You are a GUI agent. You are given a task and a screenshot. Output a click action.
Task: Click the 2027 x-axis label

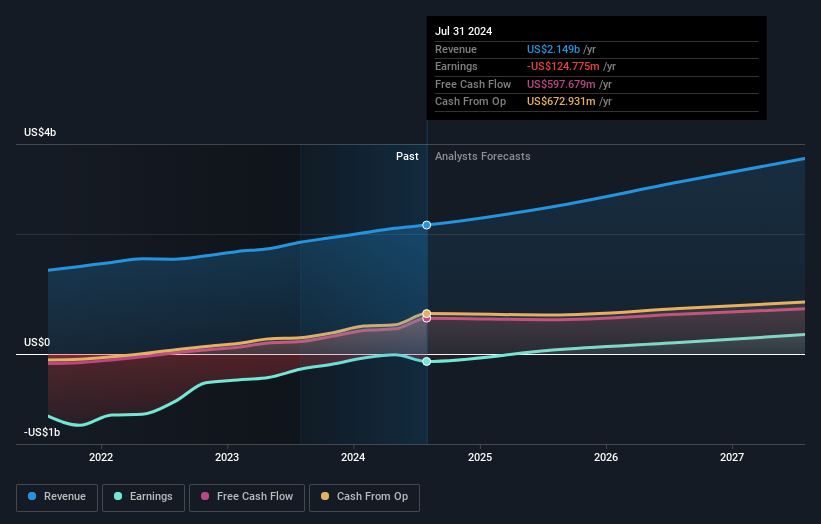(732, 457)
